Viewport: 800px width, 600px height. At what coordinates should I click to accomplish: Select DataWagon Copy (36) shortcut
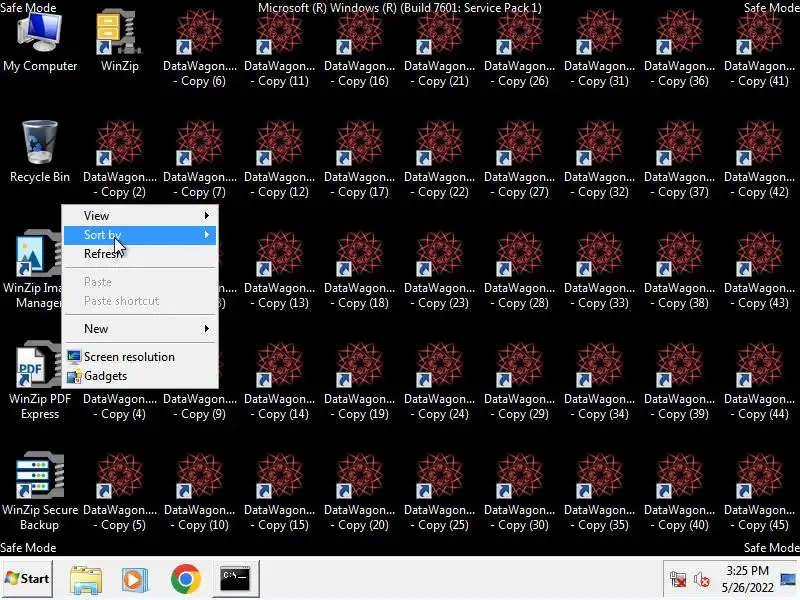pyautogui.click(x=680, y=50)
